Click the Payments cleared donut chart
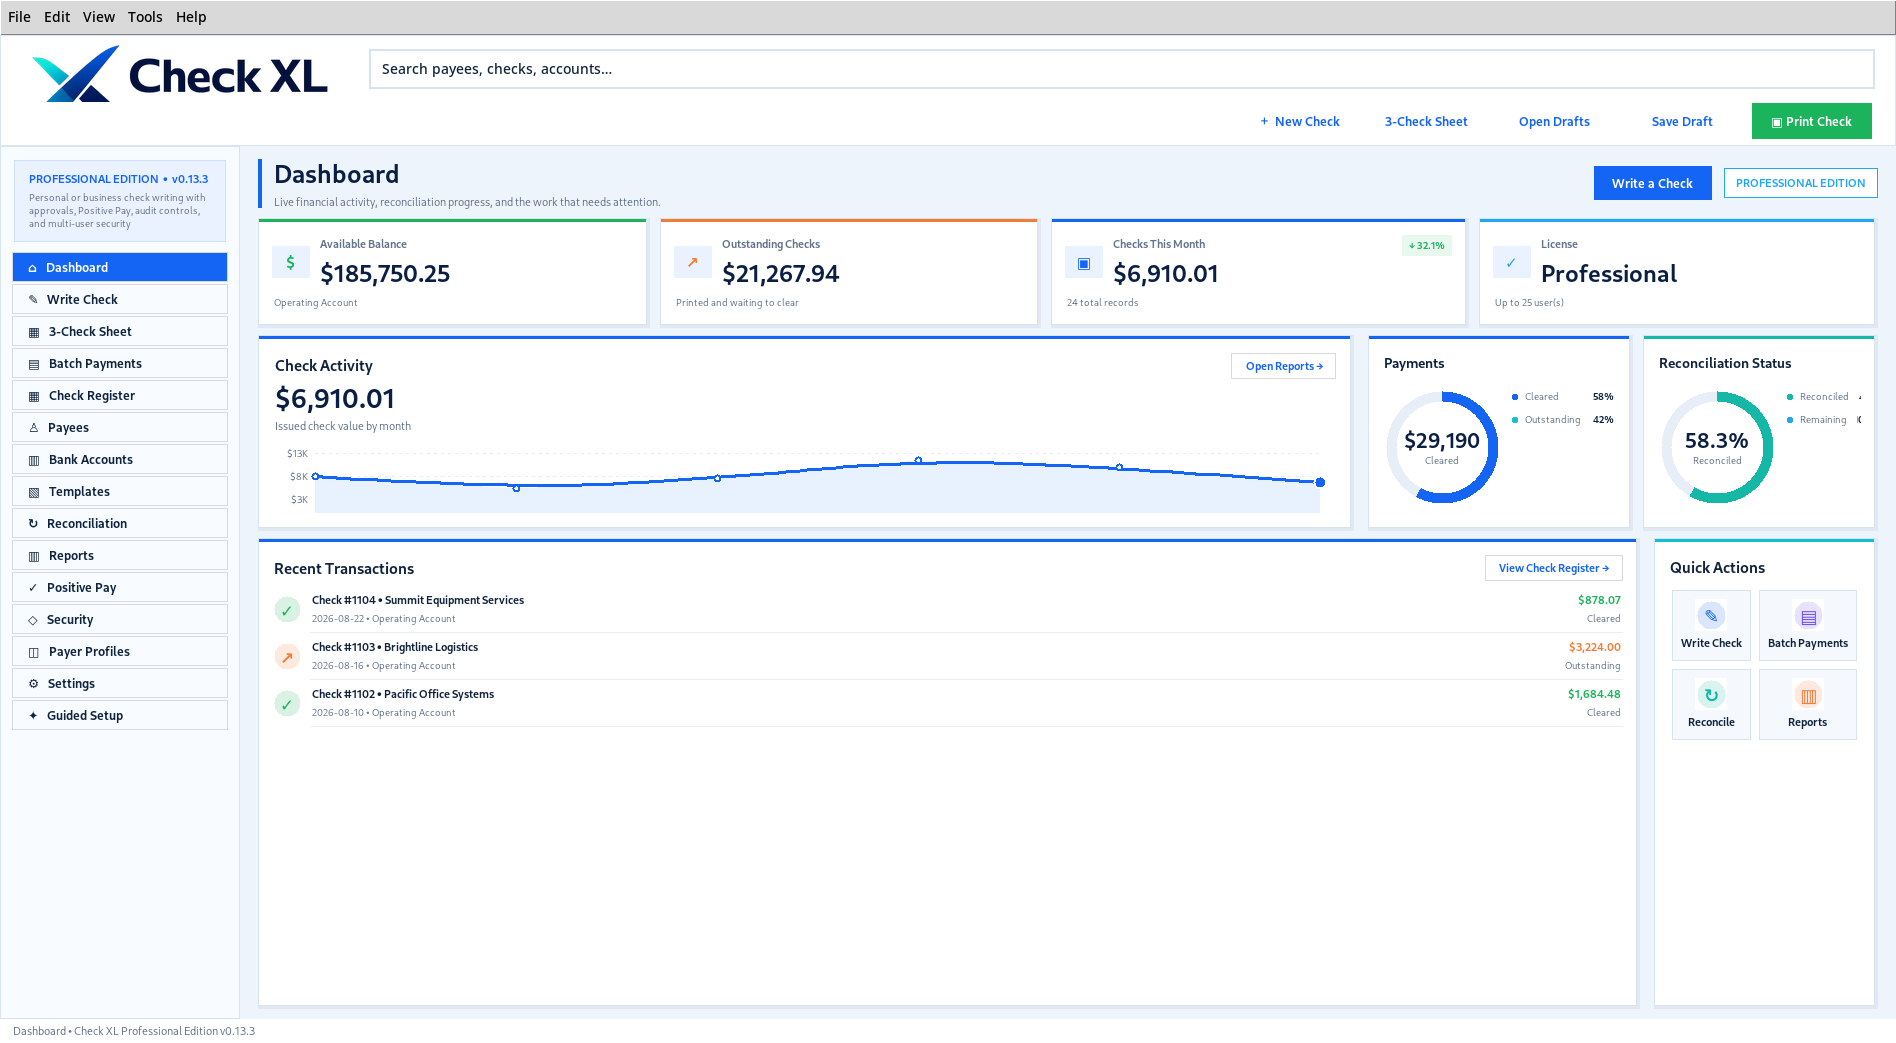 (1442, 447)
